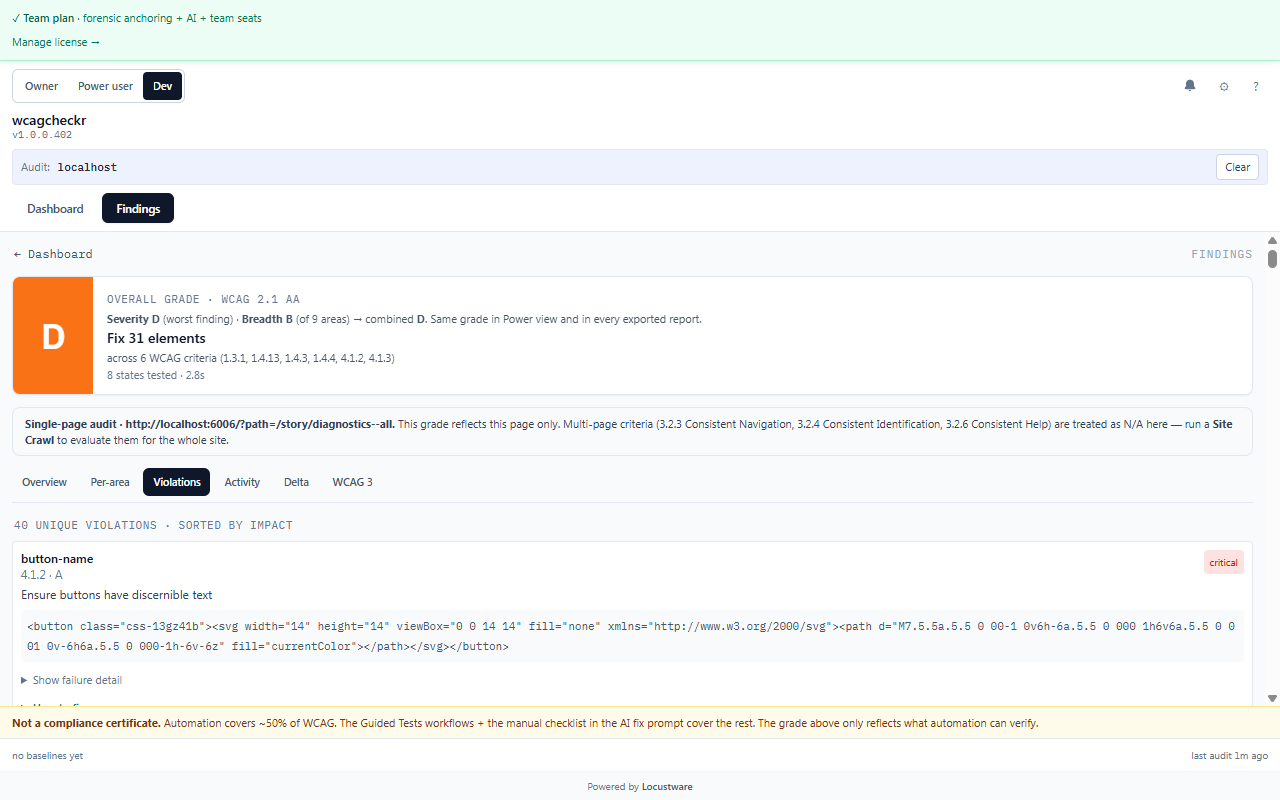Viewport: 1280px width, 800px height.
Task: Expand Show failure detail disclosure
Action: pyautogui.click(x=71, y=680)
